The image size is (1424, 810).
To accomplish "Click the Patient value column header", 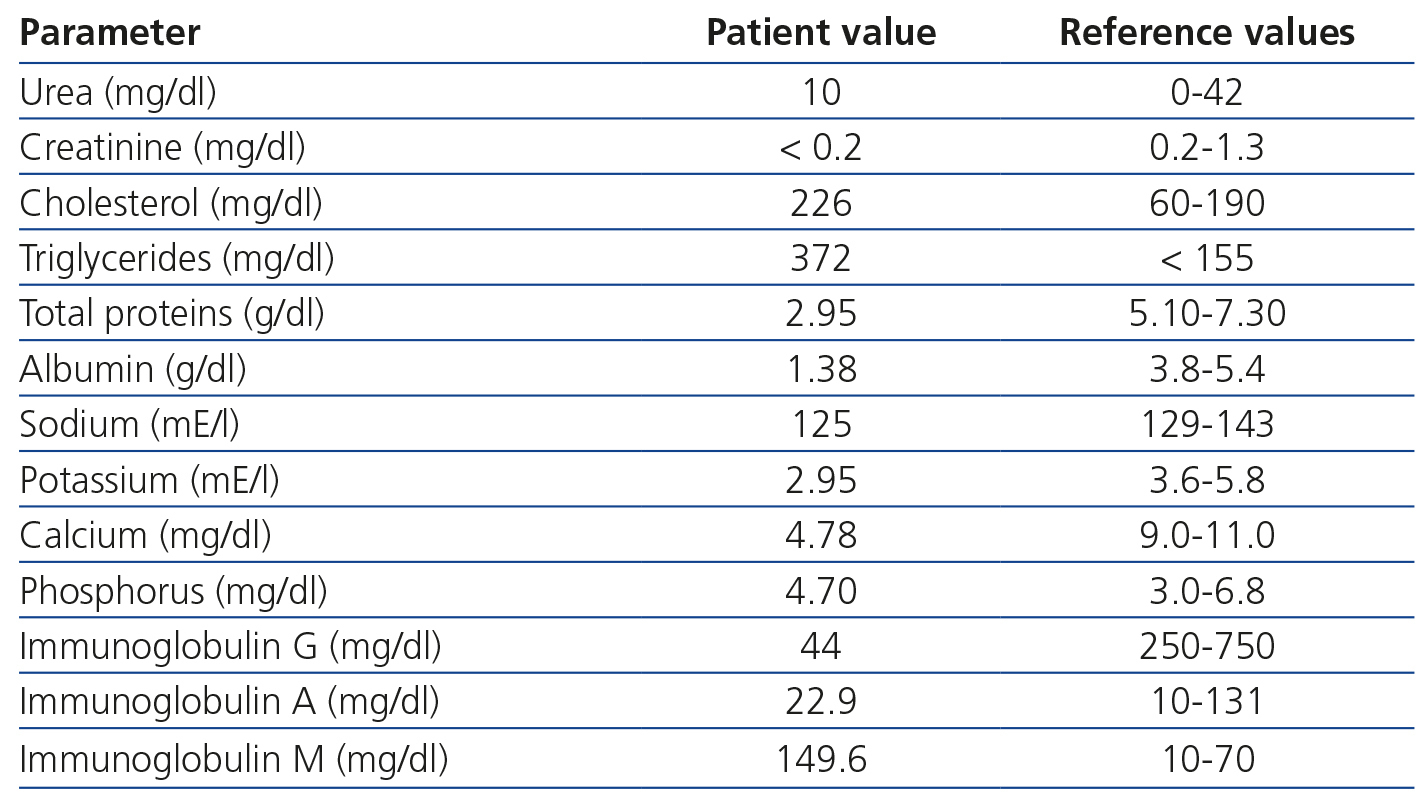I will (821, 33).
